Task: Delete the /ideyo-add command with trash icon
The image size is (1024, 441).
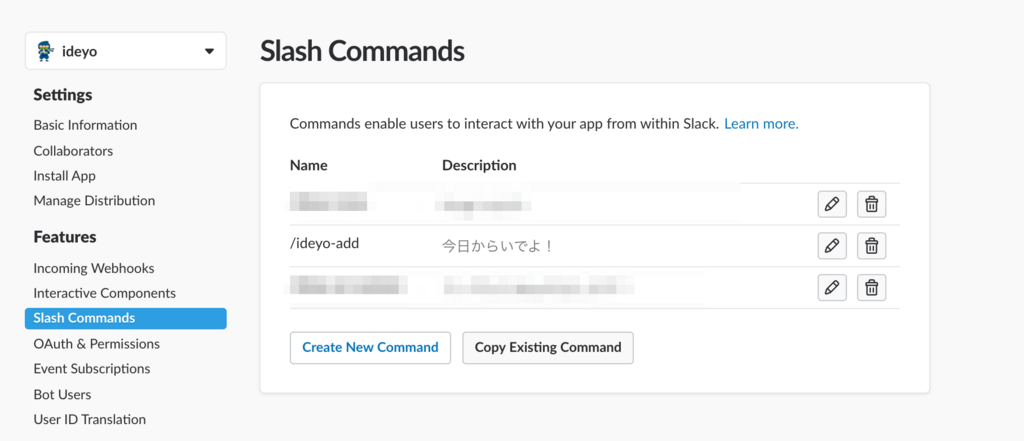Action: pos(871,246)
